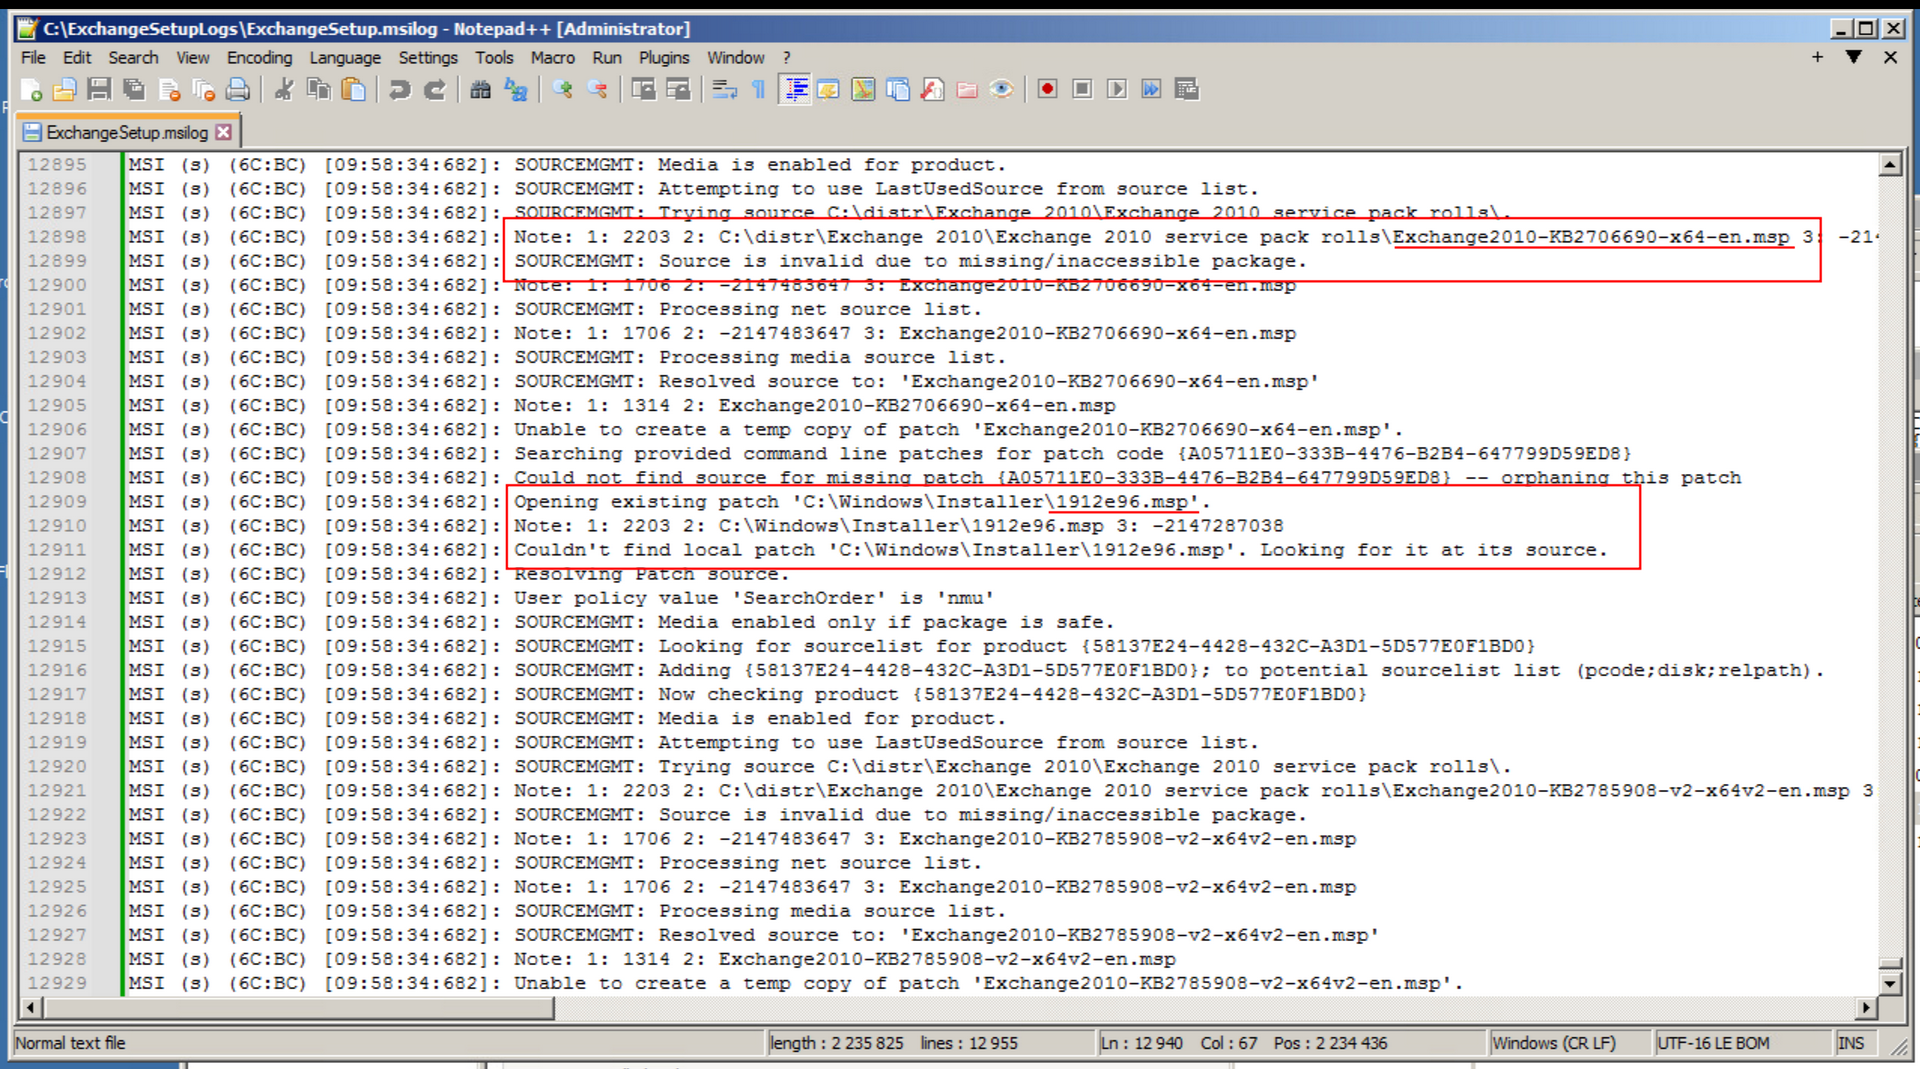Screen dimensions: 1920x1069
Task: Toggle Word Wrap toolbar icon
Action: [x=725, y=90]
